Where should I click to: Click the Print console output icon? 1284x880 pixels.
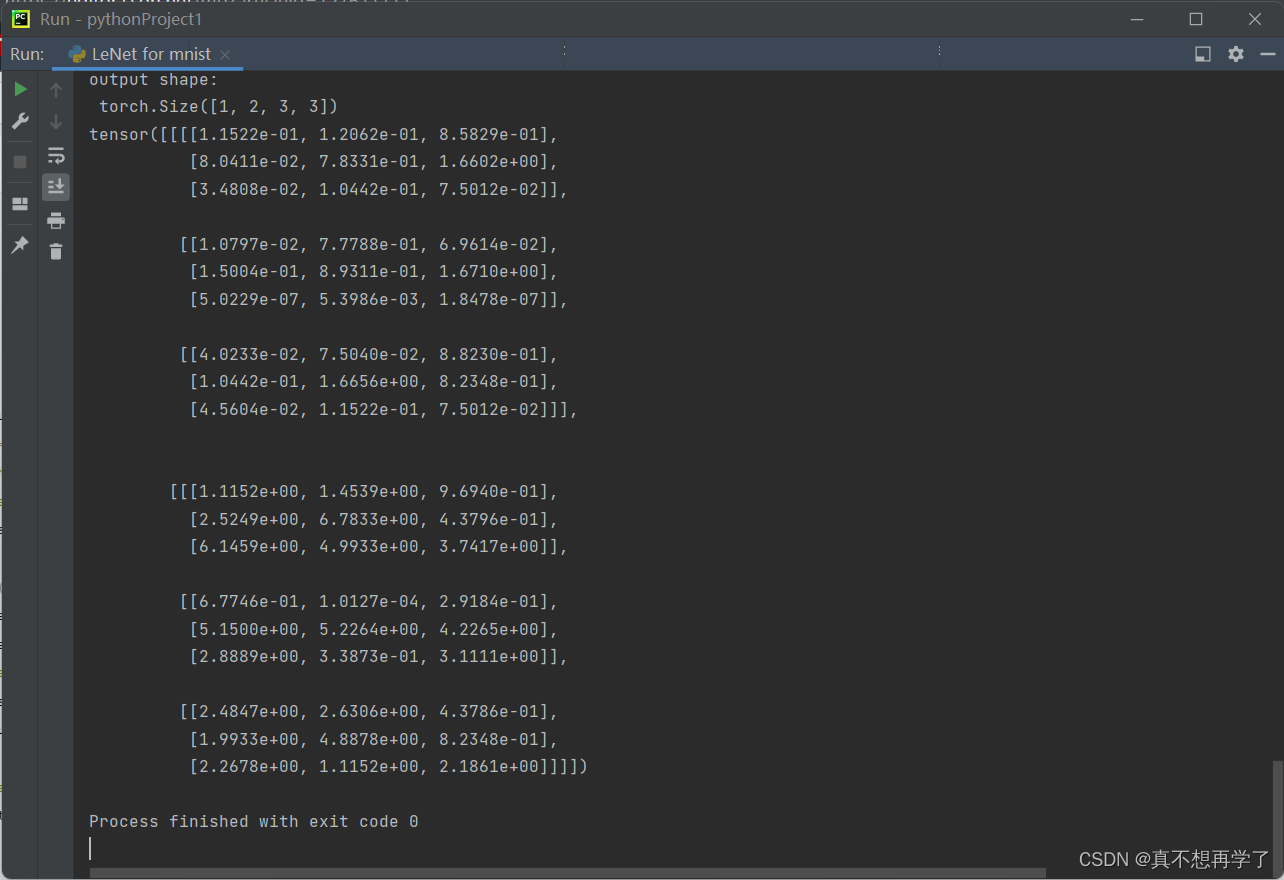(x=56, y=220)
